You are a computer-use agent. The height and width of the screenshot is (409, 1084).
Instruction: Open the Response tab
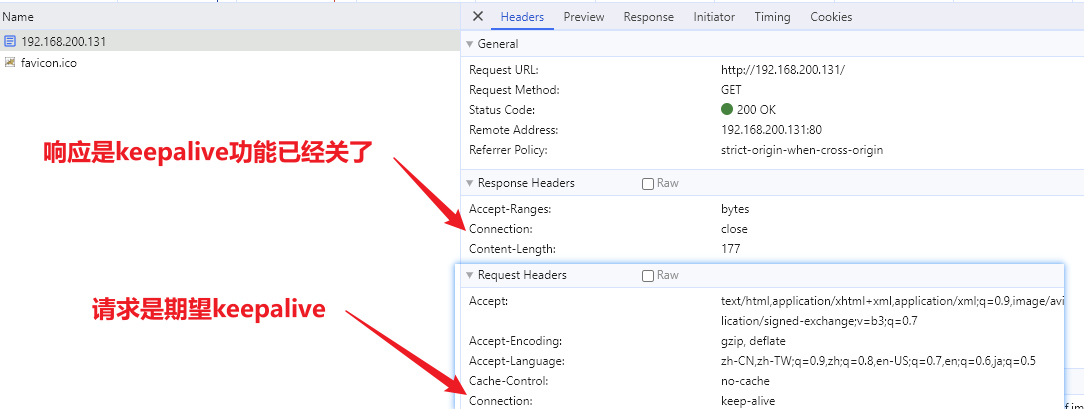tap(648, 17)
